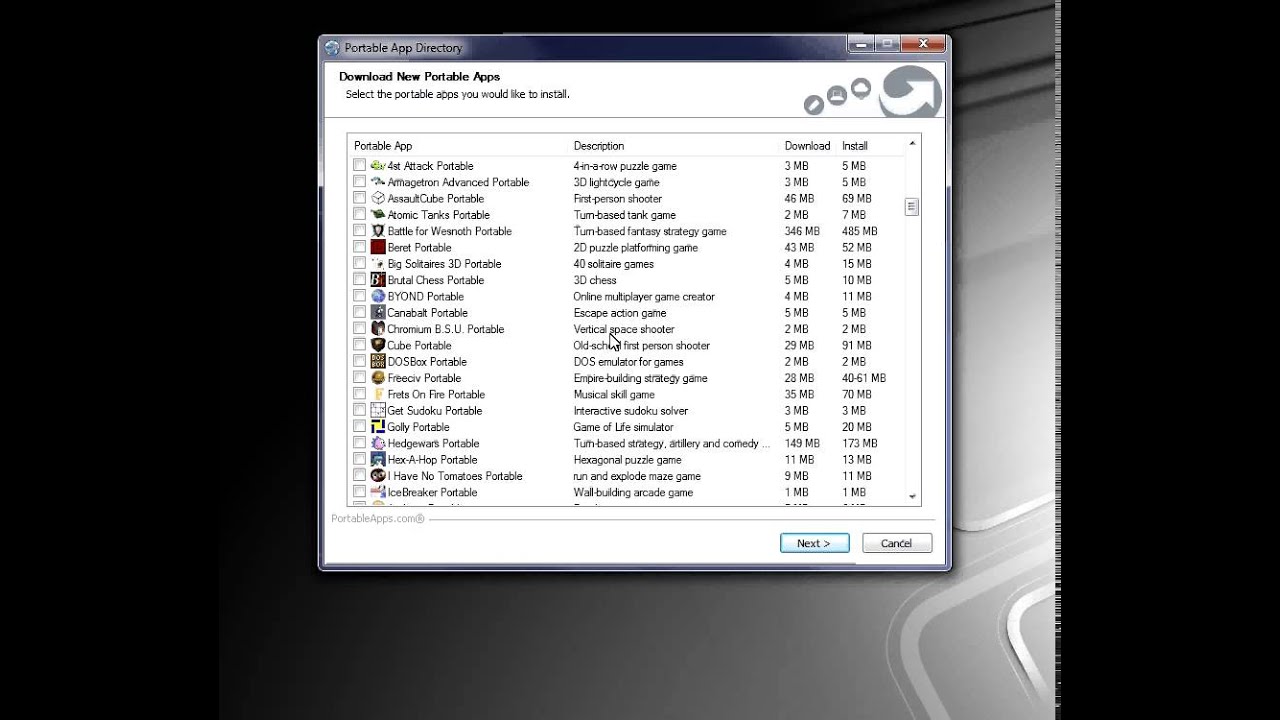Click the Armagetron Advanced Portable icon

(x=378, y=182)
